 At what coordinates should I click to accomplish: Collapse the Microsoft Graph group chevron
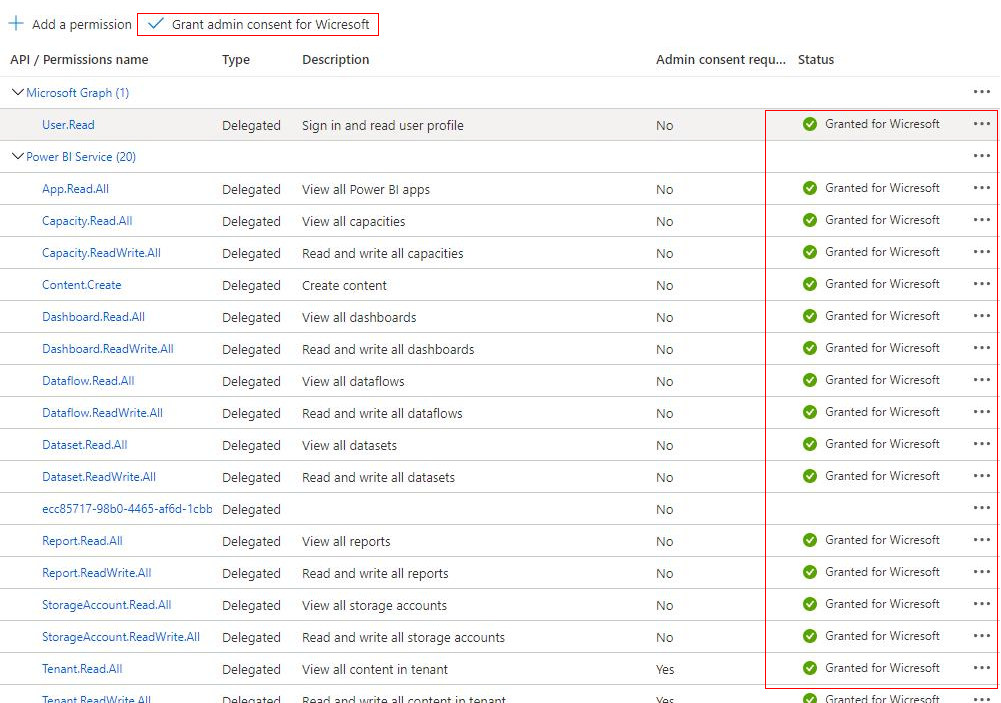18,93
